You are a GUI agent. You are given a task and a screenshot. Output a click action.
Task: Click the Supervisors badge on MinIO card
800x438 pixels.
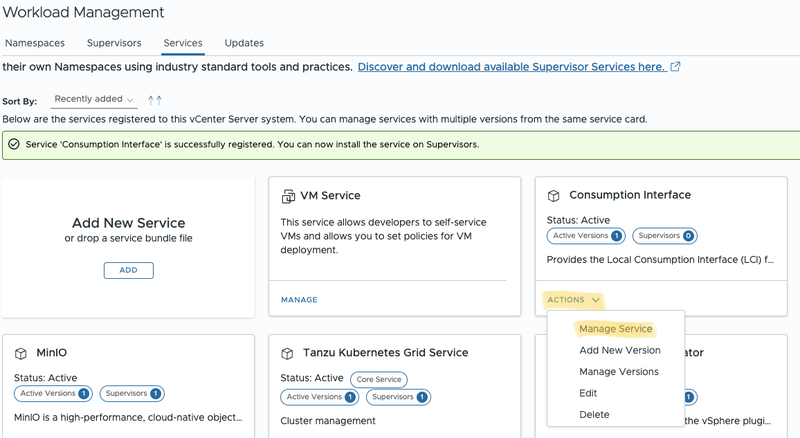pos(133,395)
